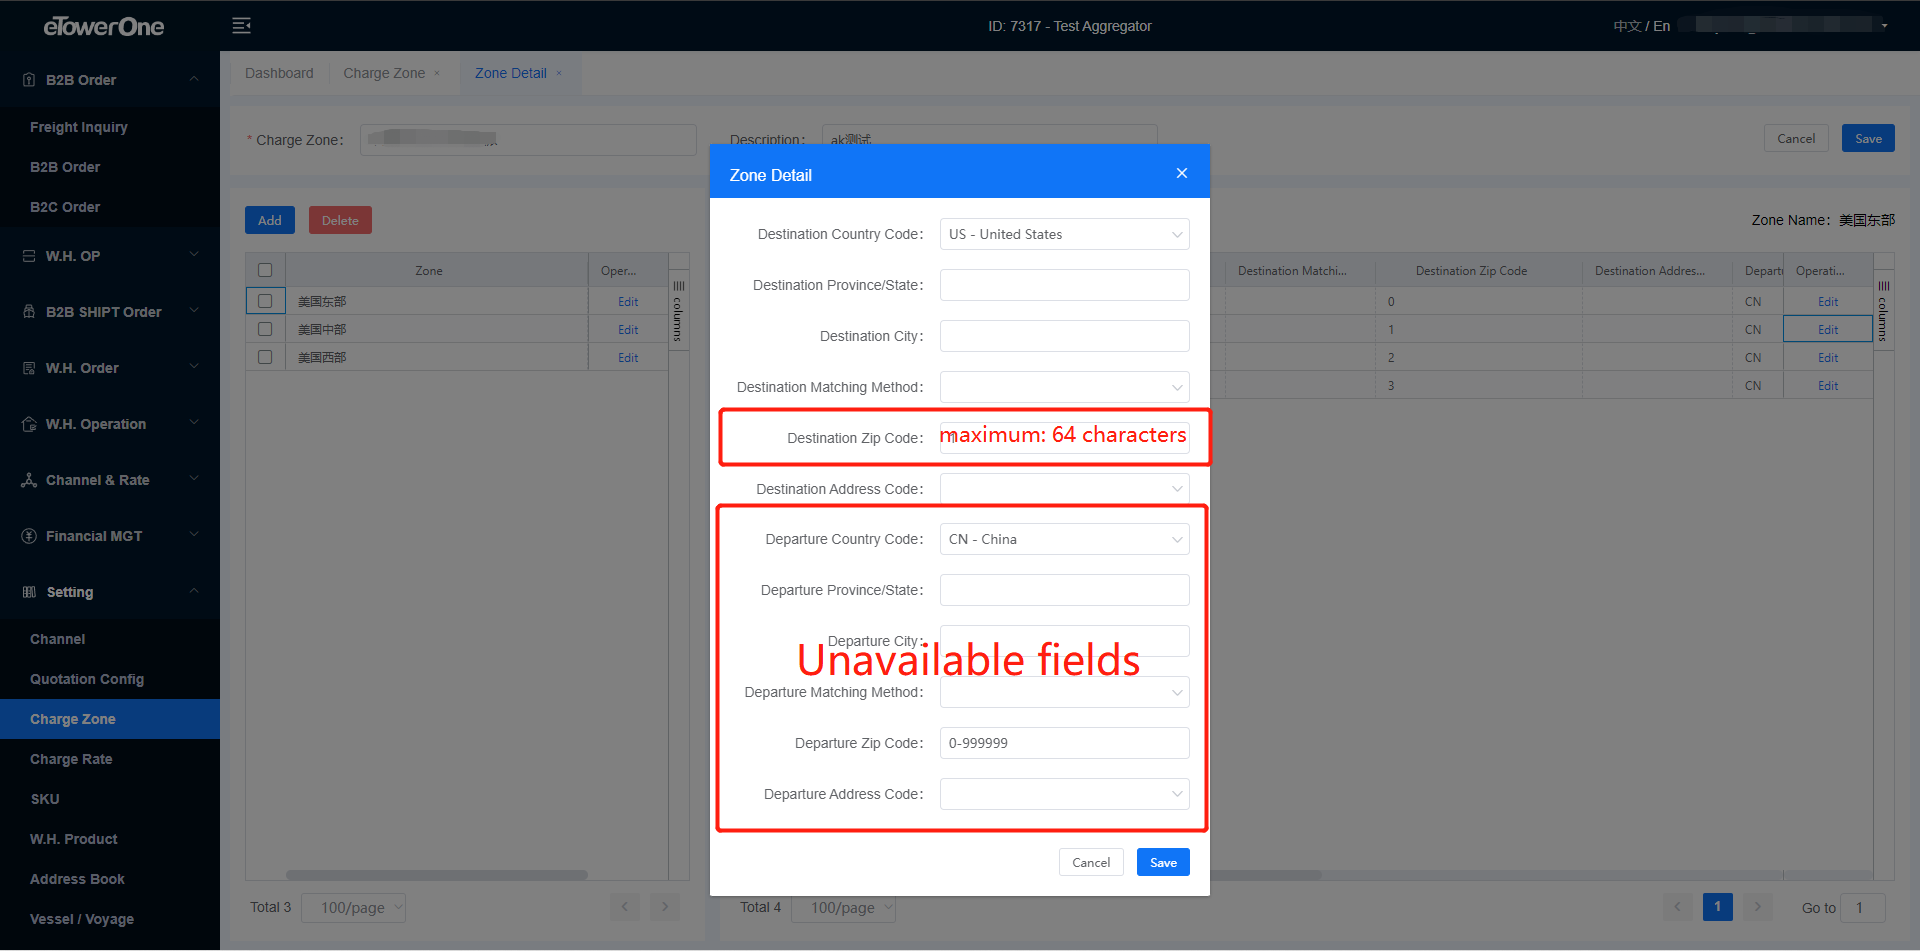This screenshot has height=951, width=1920.
Task: Go to next page in detail list
Action: tap(1758, 907)
